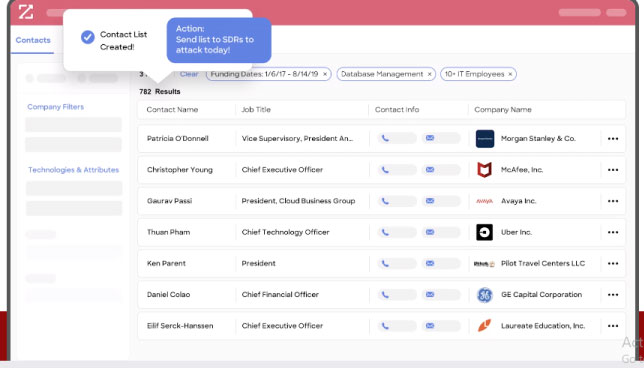644x368 pixels.
Task: Click the McAfee shield logo
Action: pyautogui.click(x=485, y=170)
